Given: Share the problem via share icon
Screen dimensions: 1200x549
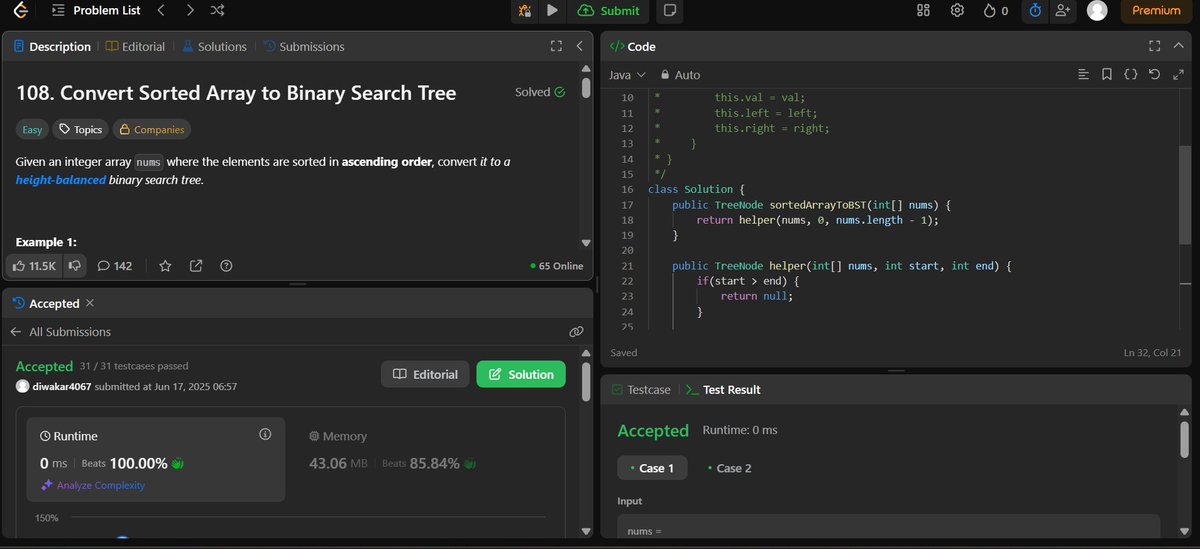Looking at the screenshot, I should pos(196,266).
